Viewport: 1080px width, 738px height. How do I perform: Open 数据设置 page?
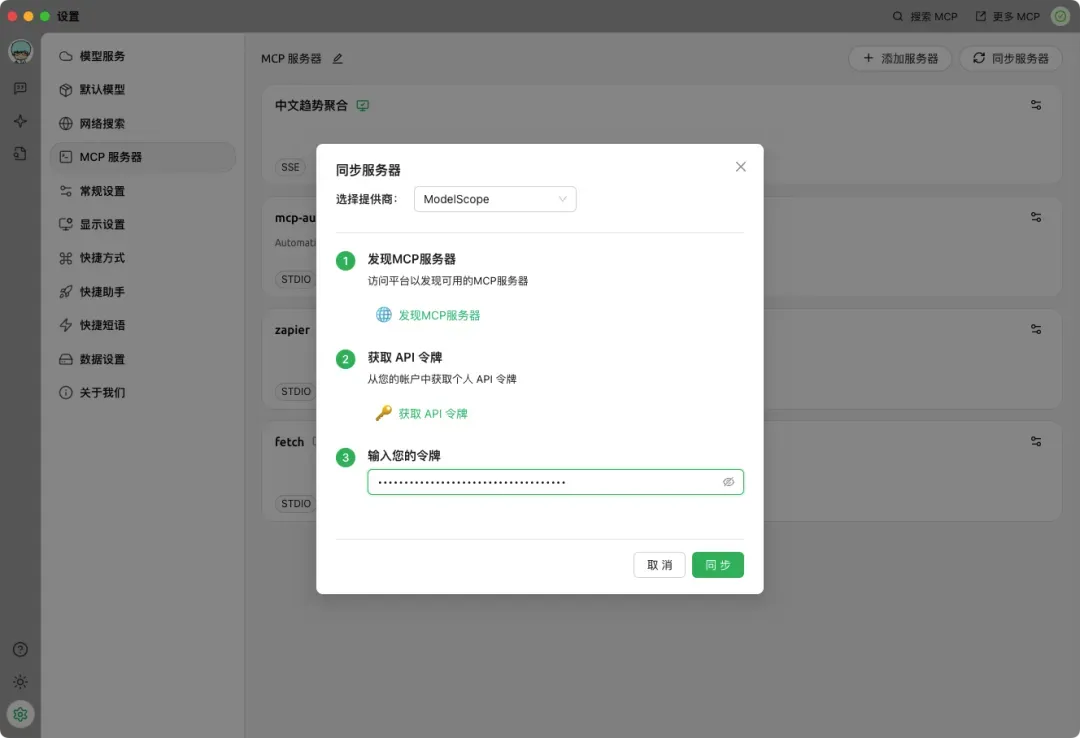[143, 359]
